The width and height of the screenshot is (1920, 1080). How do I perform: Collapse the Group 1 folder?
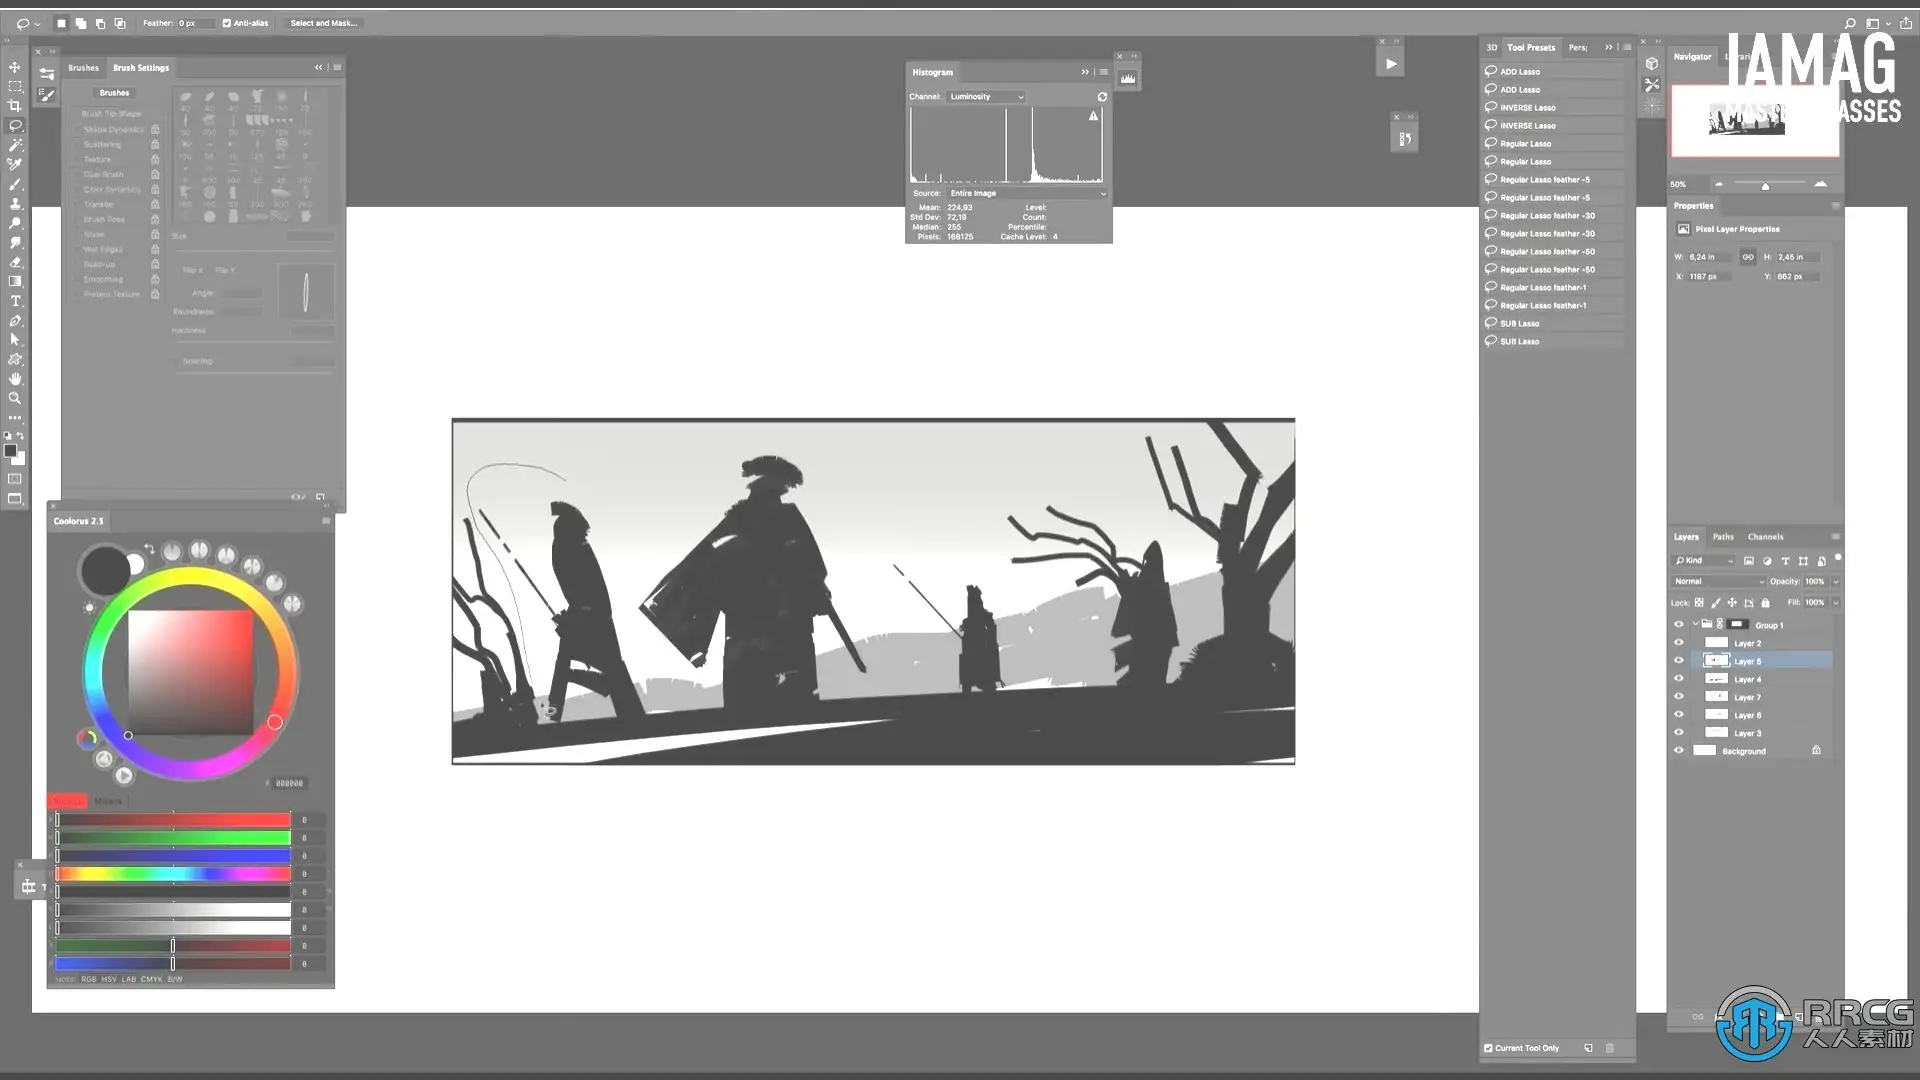click(1694, 625)
